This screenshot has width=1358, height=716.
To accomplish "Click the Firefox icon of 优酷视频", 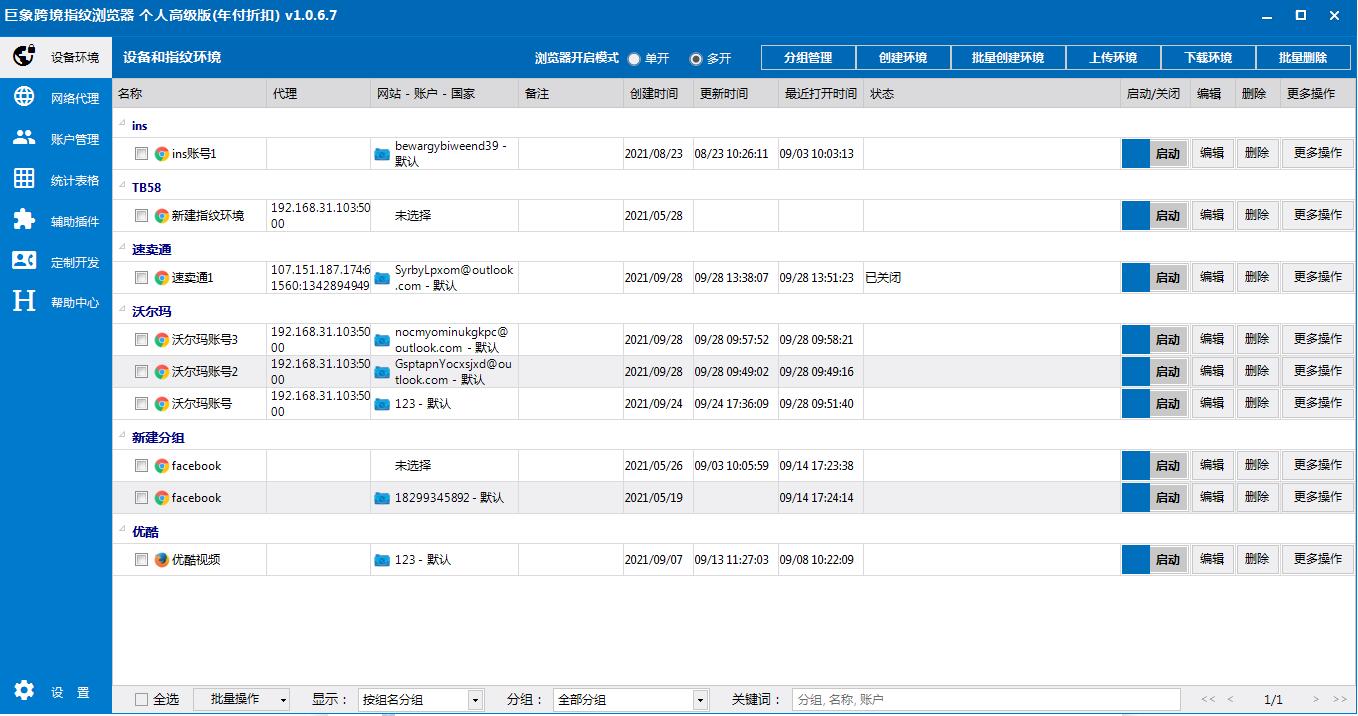I will [162, 560].
